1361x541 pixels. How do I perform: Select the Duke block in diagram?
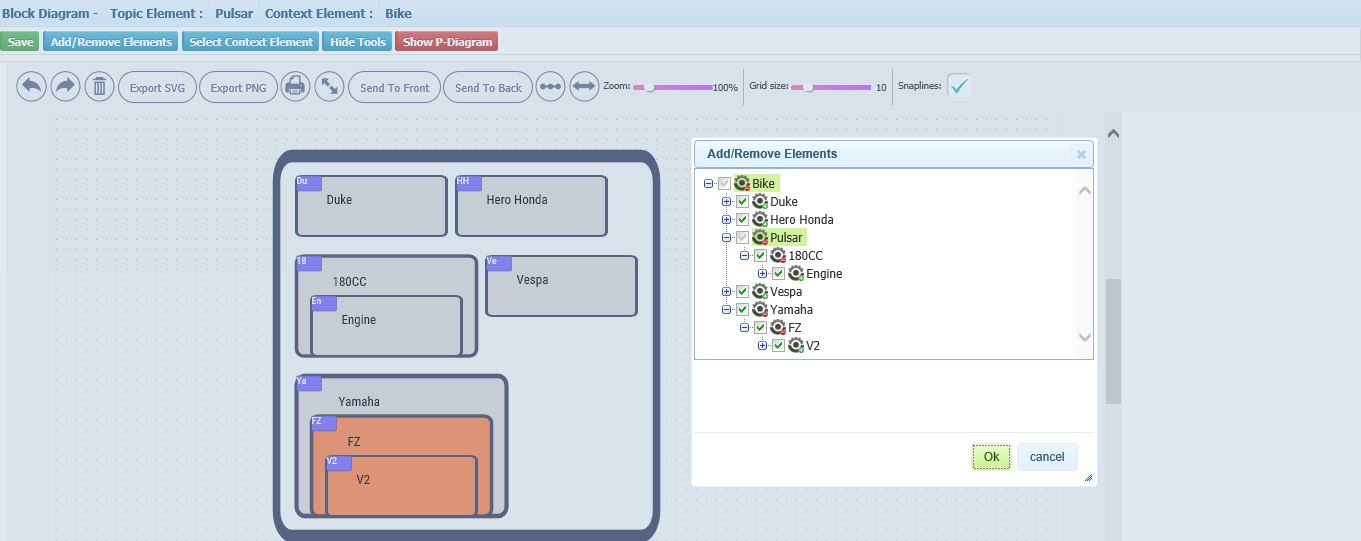(371, 206)
